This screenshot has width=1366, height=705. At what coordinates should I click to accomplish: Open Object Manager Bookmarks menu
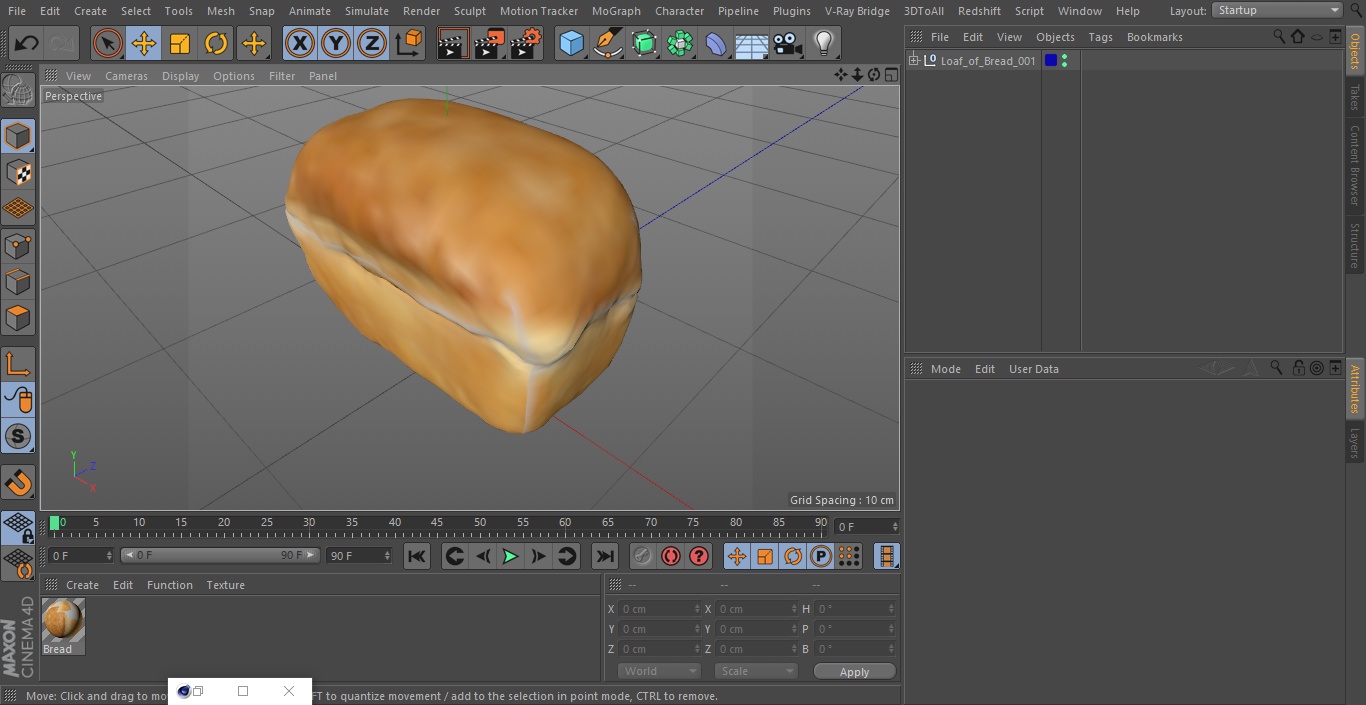point(1154,37)
